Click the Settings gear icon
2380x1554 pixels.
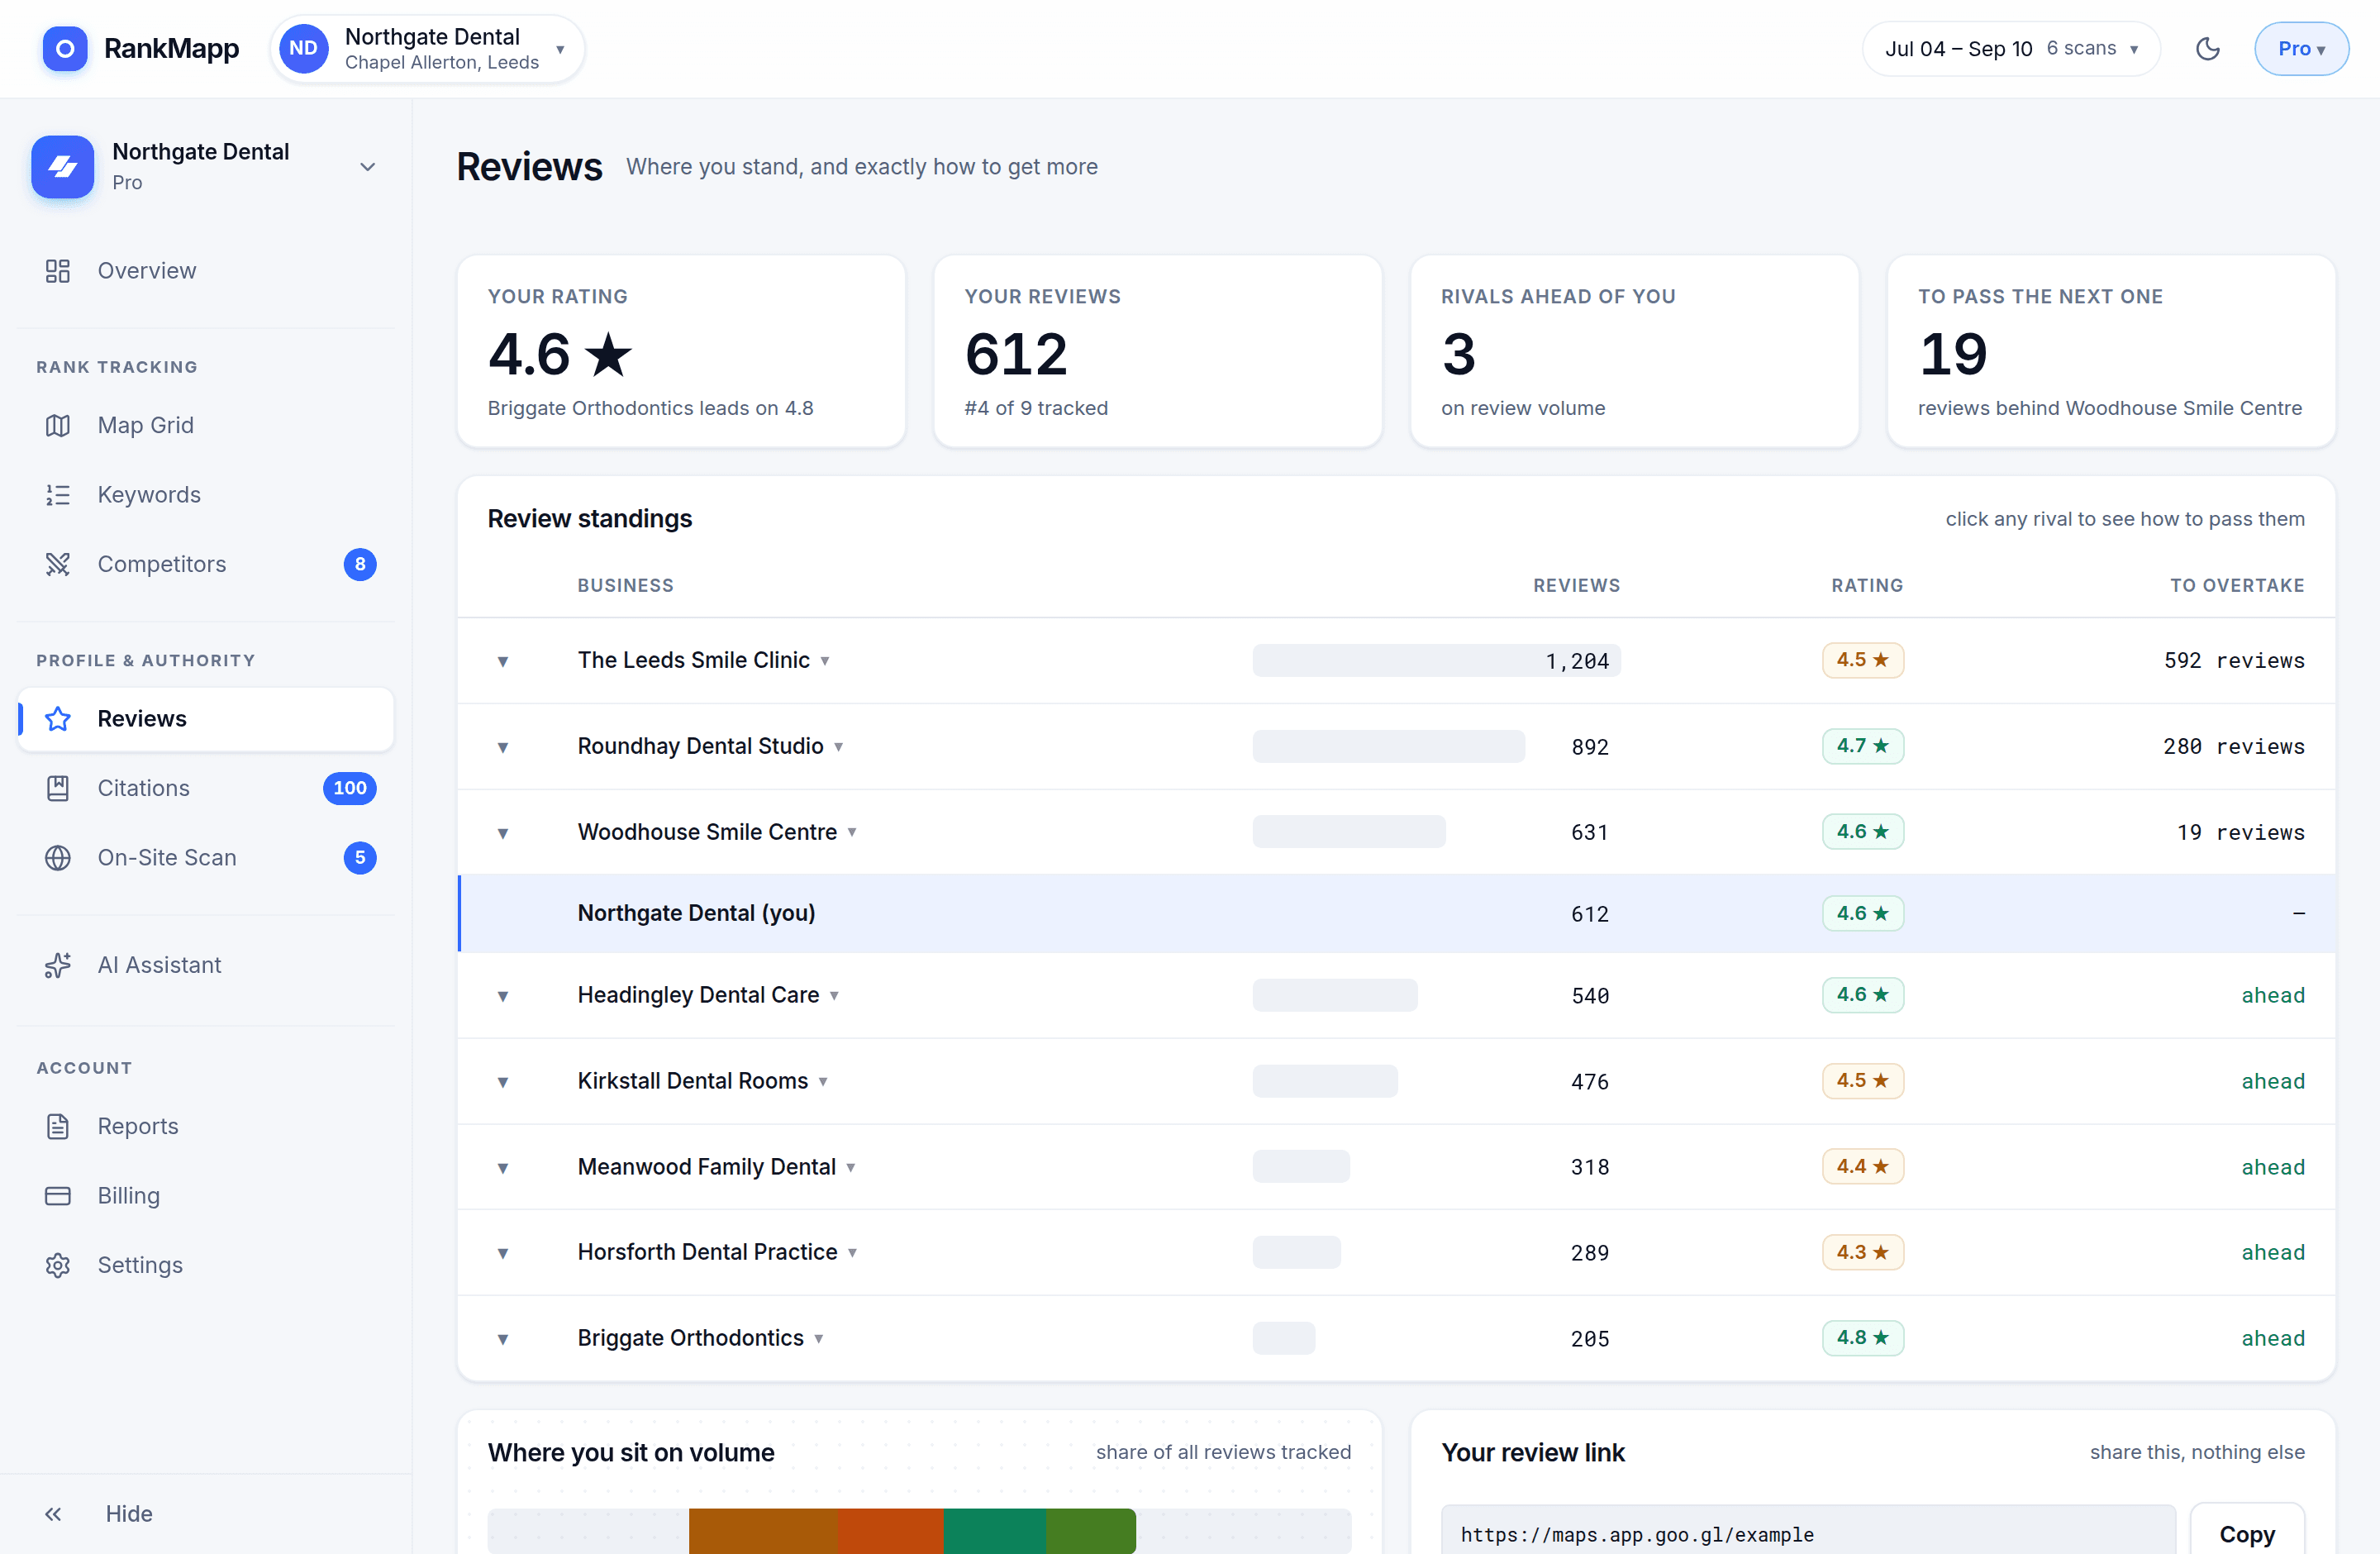coord(58,1265)
